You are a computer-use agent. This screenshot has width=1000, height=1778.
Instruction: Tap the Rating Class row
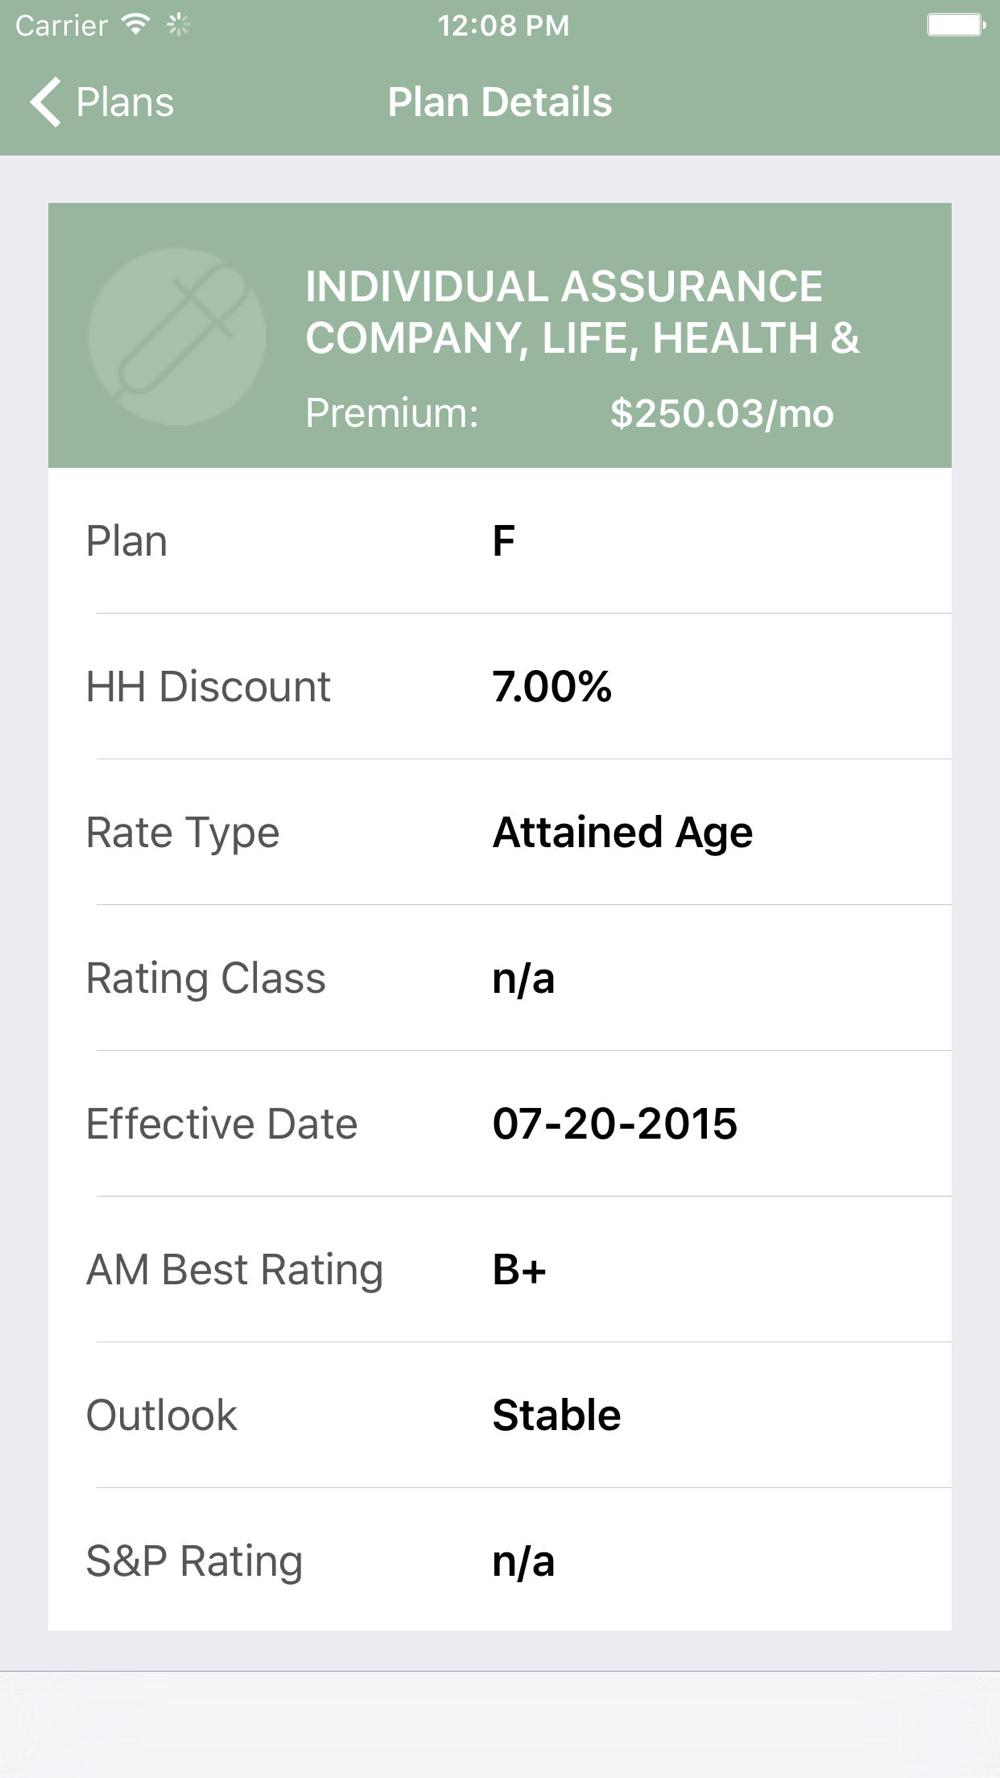click(500, 978)
